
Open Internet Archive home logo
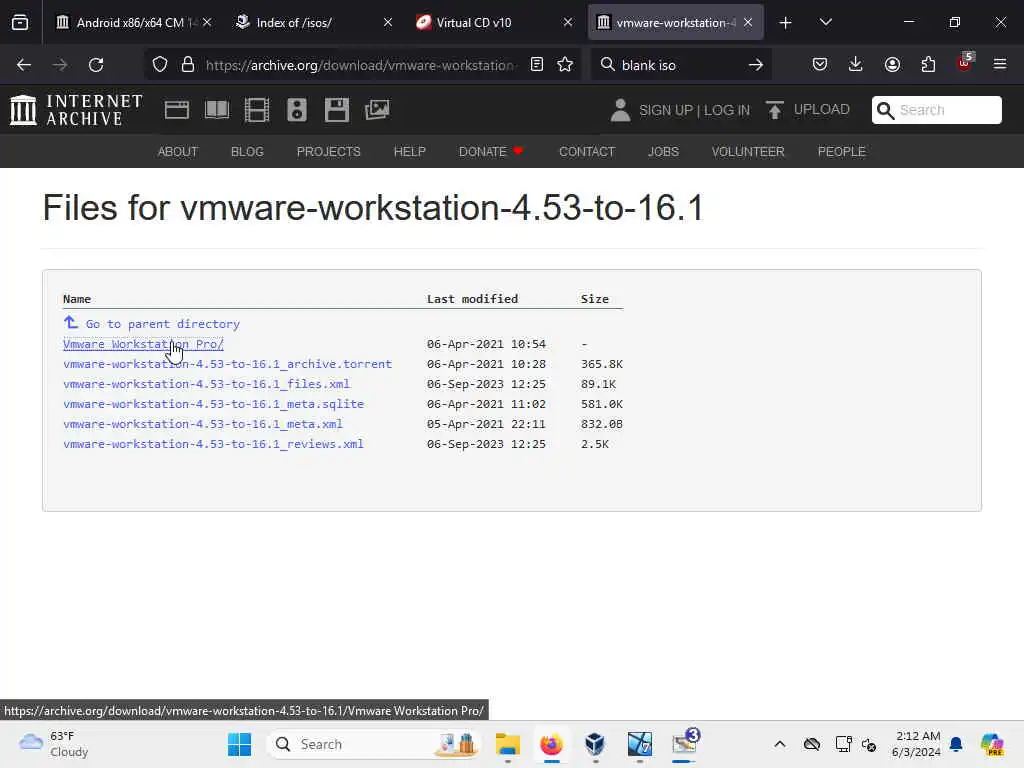point(76,109)
